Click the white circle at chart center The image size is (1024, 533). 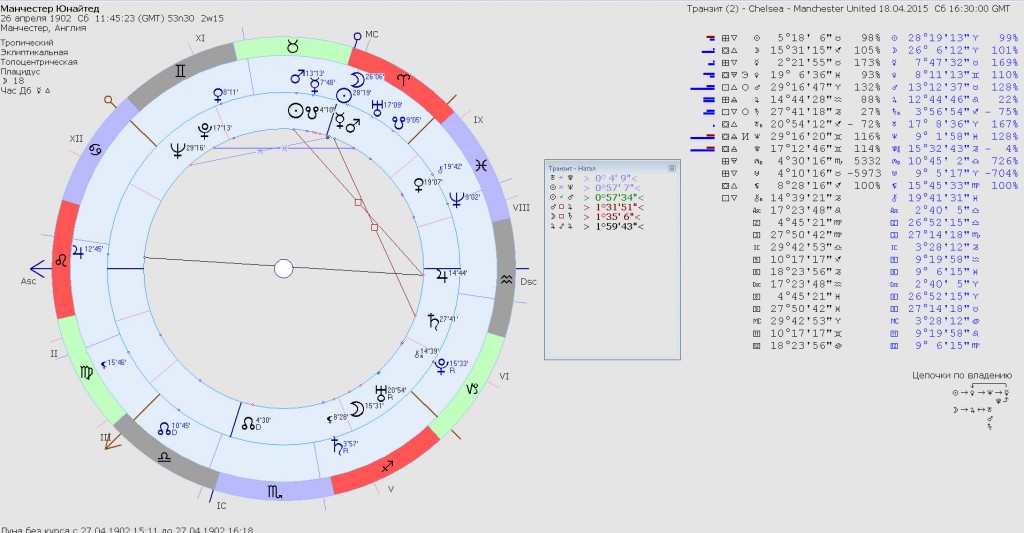click(x=283, y=268)
